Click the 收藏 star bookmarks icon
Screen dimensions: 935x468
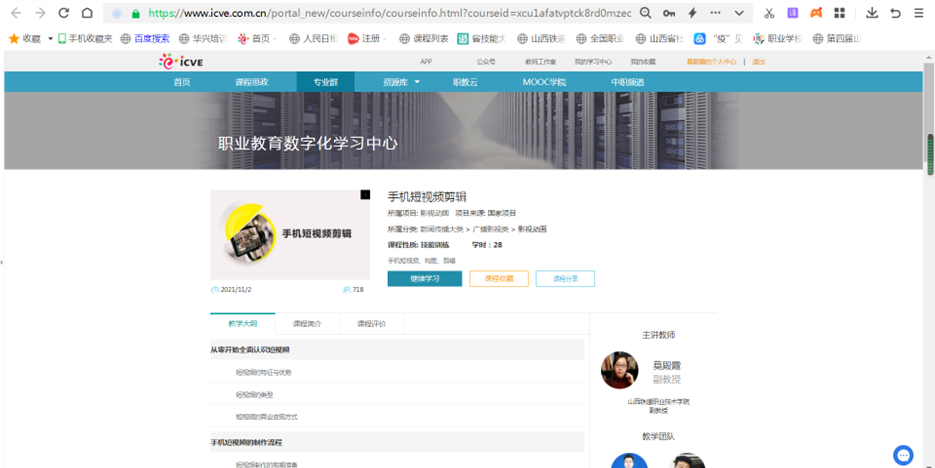pyautogui.click(x=14, y=38)
